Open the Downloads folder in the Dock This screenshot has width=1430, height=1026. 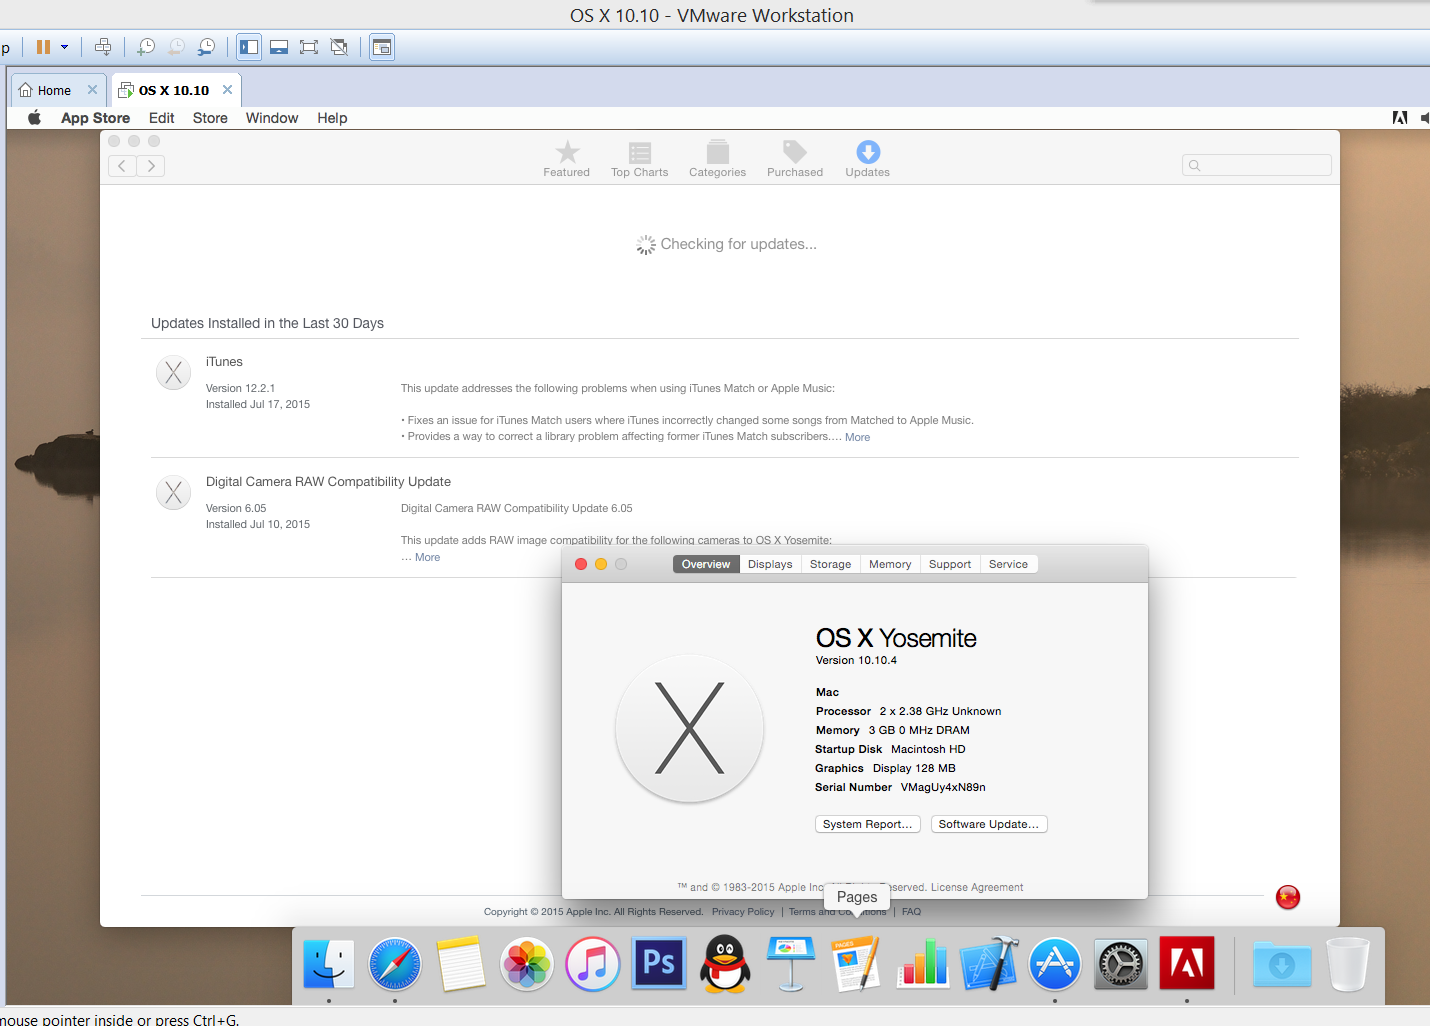pyautogui.click(x=1282, y=964)
